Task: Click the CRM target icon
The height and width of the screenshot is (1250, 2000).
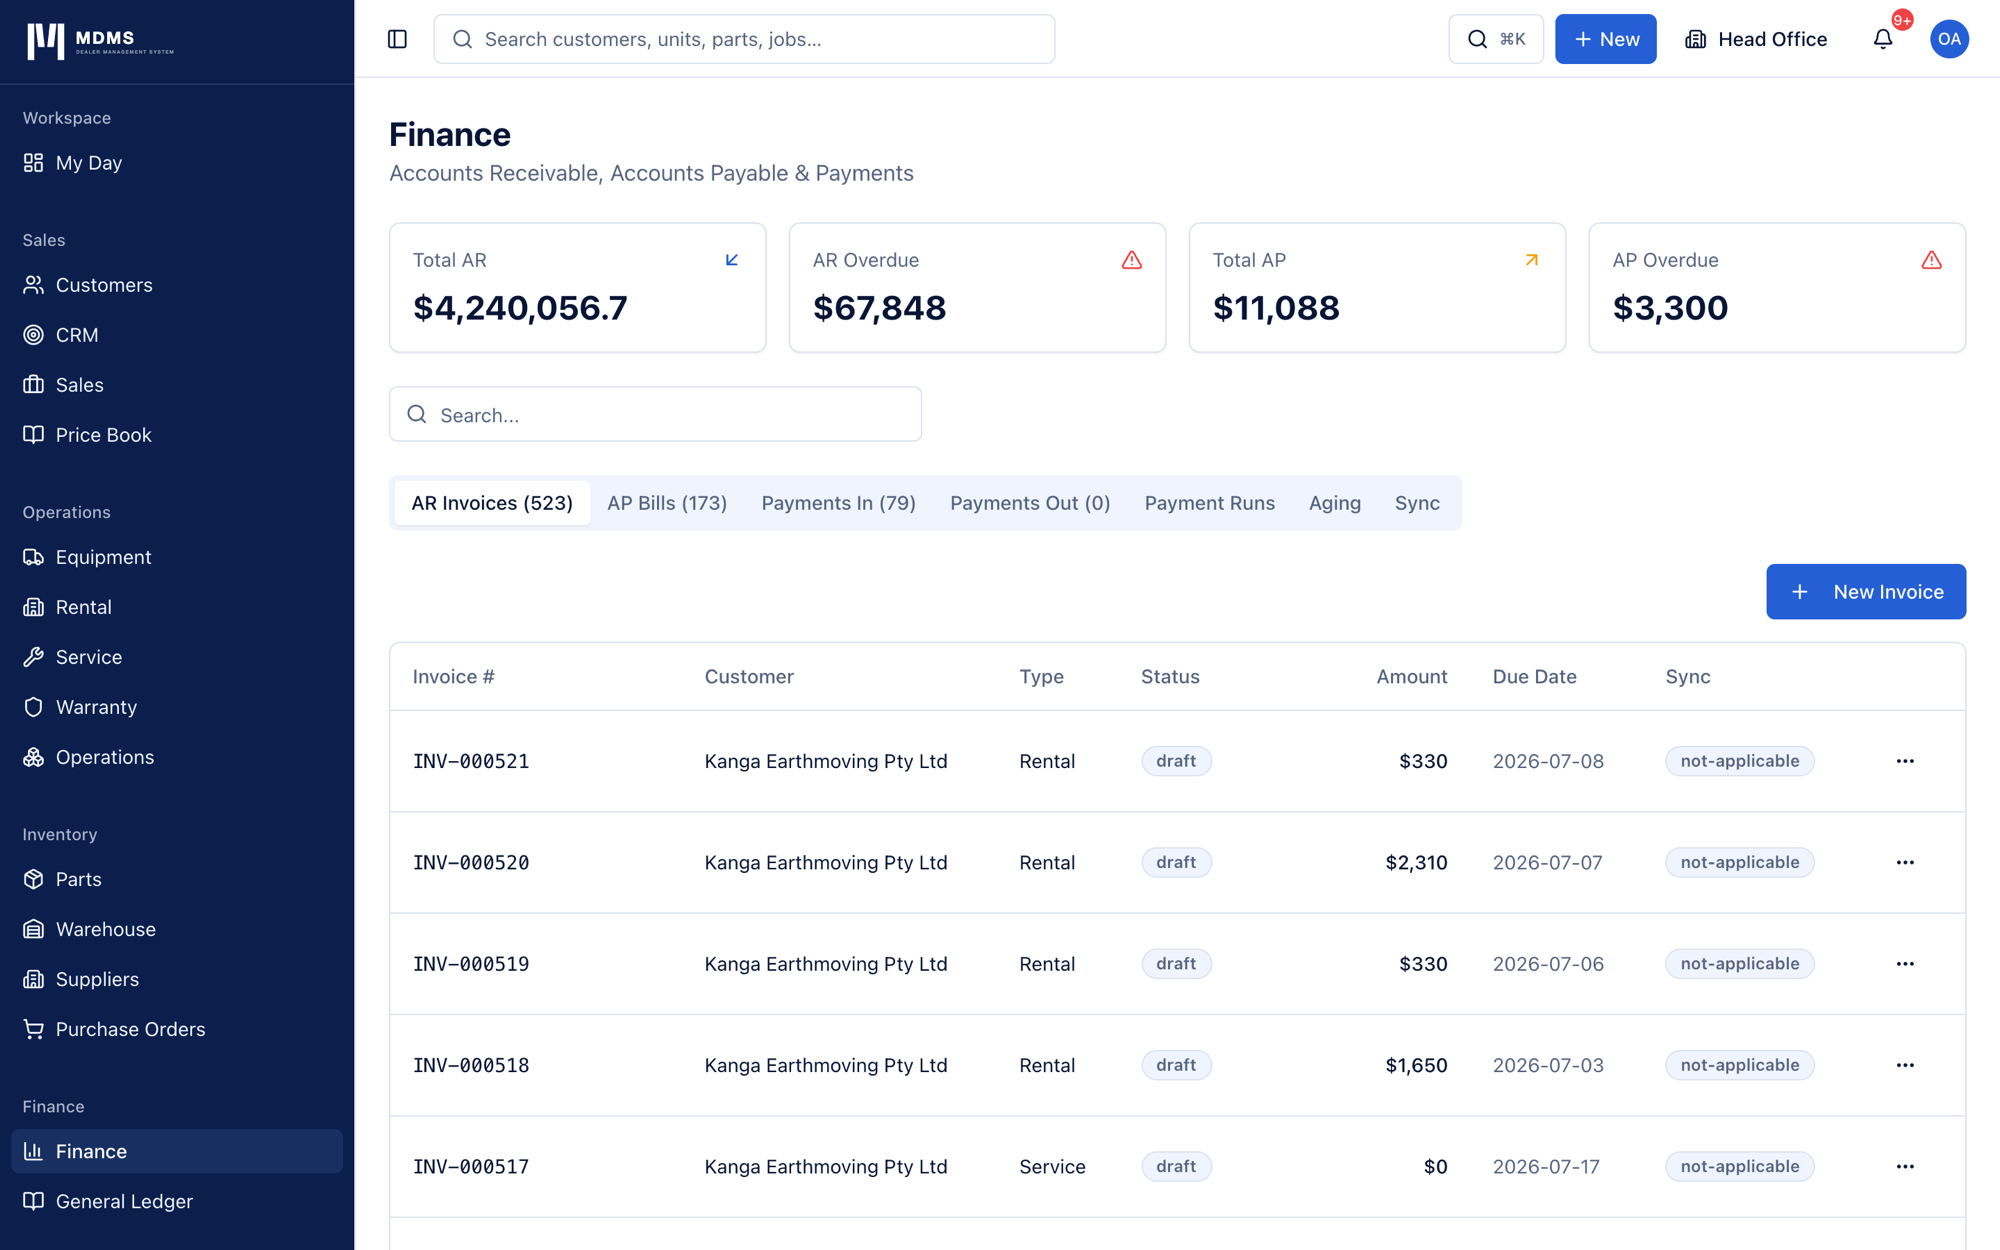Action: pyautogui.click(x=34, y=335)
